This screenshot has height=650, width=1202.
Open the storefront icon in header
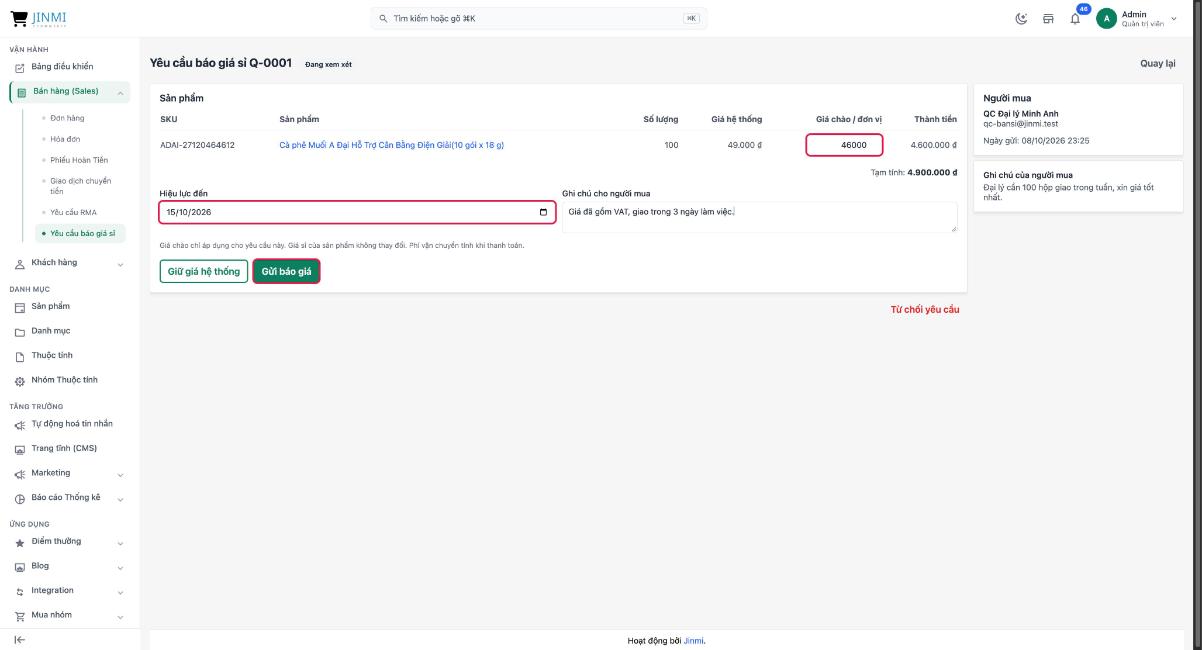click(1049, 18)
